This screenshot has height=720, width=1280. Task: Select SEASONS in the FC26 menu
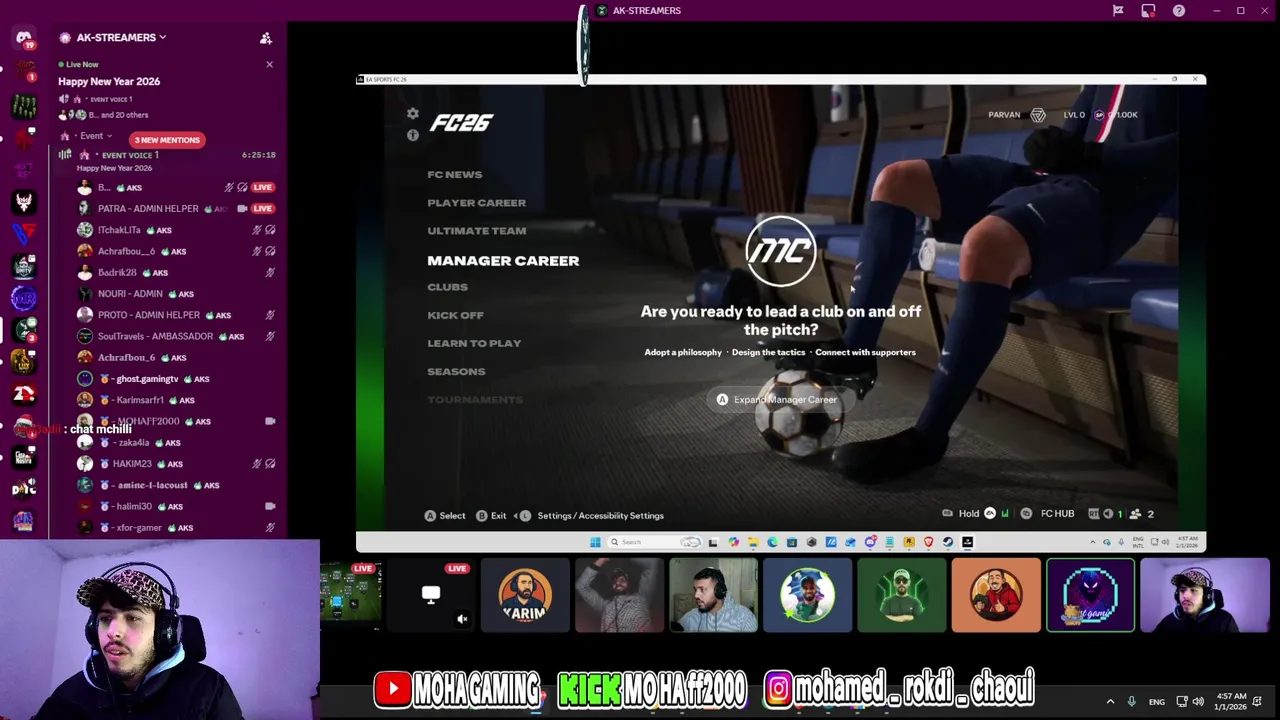(x=456, y=372)
